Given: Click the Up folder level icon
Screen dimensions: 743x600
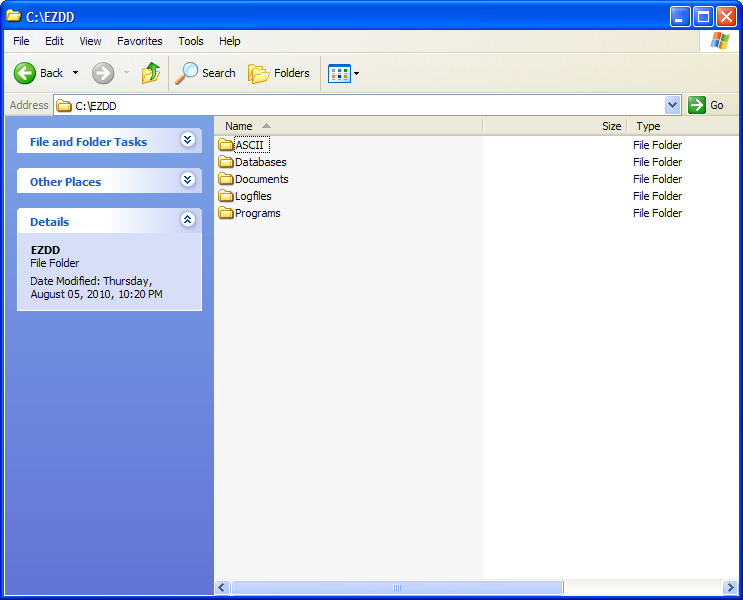Looking at the screenshot, I should coord(151,73).
